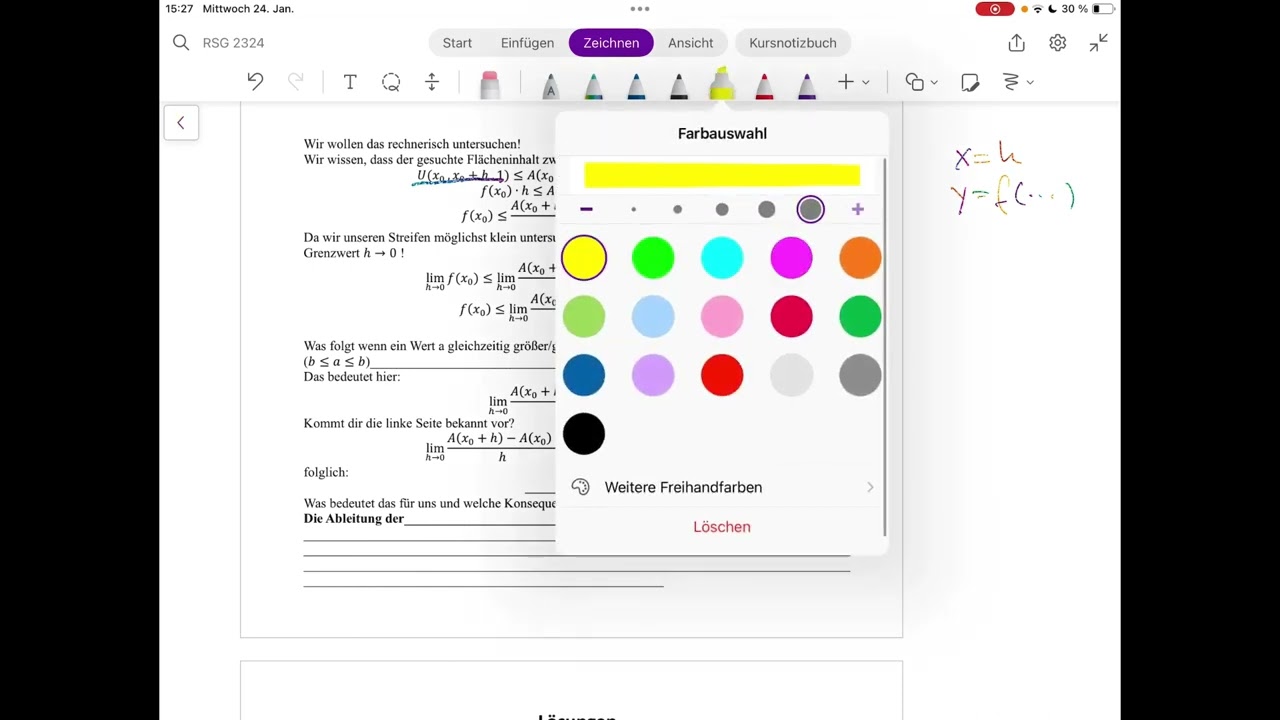Expand dropdown arrow beside the scribble-lines icon

[x=1030, y=82]
